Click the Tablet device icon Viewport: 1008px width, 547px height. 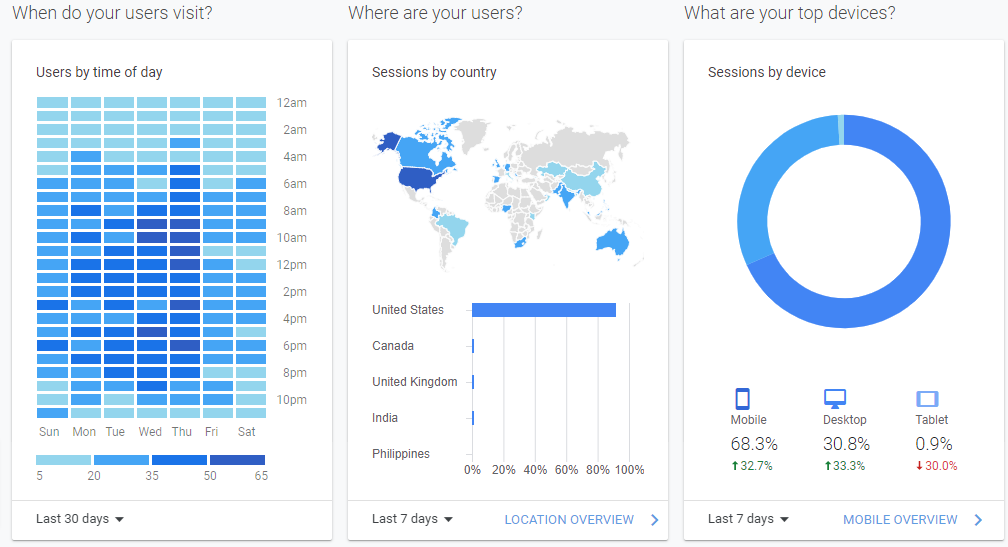pyautogui.click(x=927, y=399)
